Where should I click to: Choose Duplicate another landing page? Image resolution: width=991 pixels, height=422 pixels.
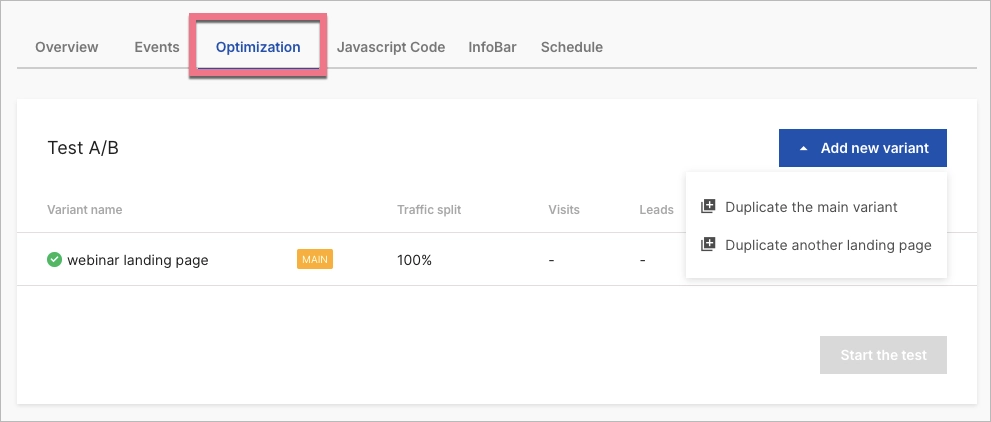click(x=828, y=245)
